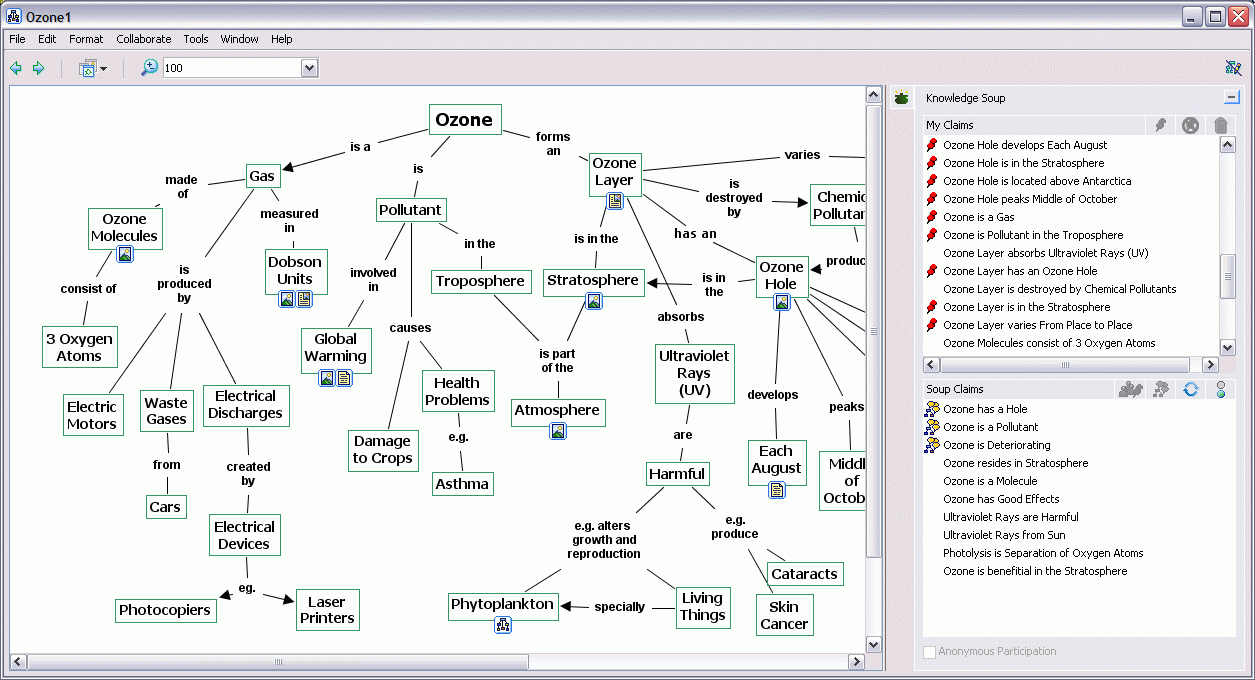Select 'Ozone is a Pollutant' soup claim
Viewport: 1255px width, 680px height.
[x=990, y=427]
